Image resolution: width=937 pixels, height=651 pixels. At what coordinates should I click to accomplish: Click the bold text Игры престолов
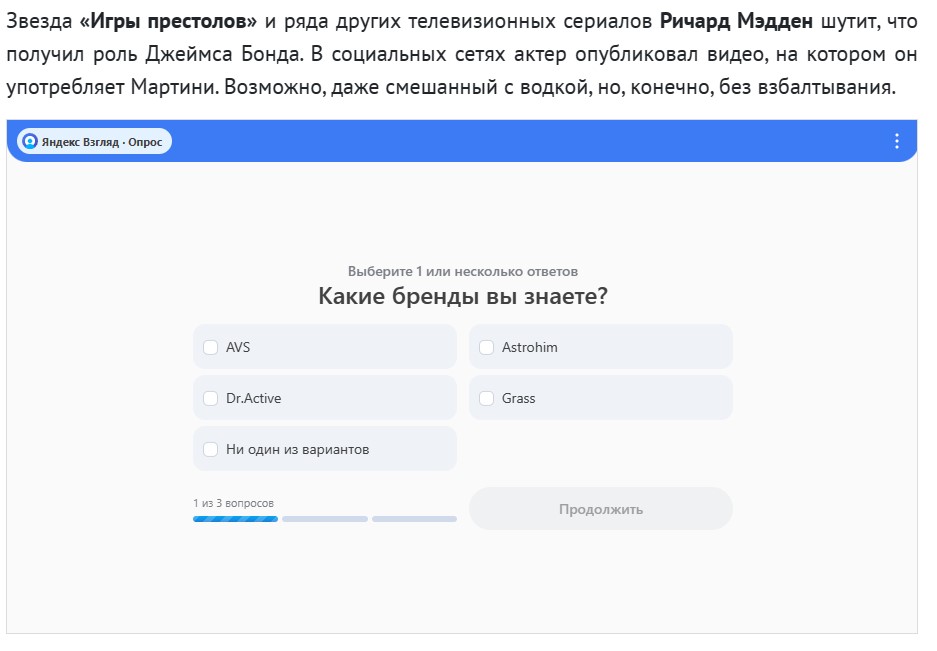(x=168, y=22)
